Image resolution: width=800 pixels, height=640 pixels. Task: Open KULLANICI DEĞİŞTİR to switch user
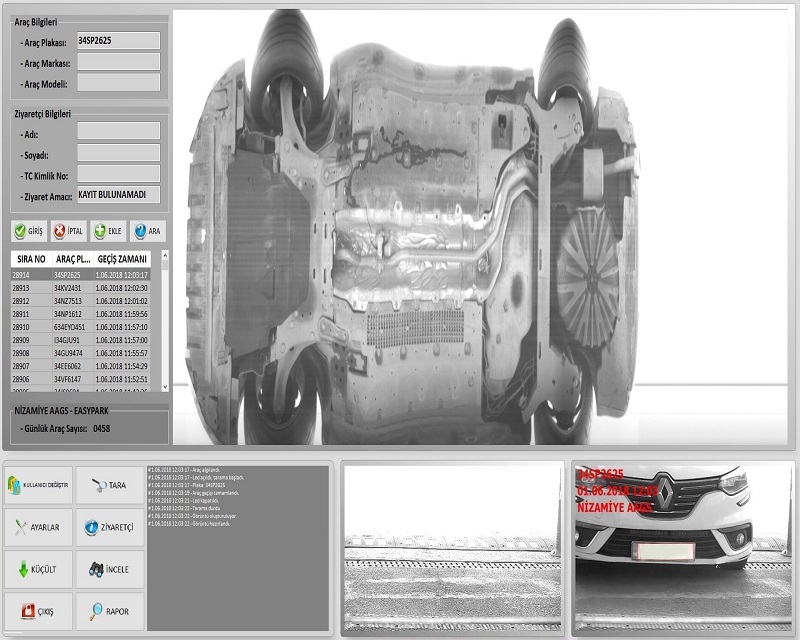pyautogui.click(x=38, y=485)
